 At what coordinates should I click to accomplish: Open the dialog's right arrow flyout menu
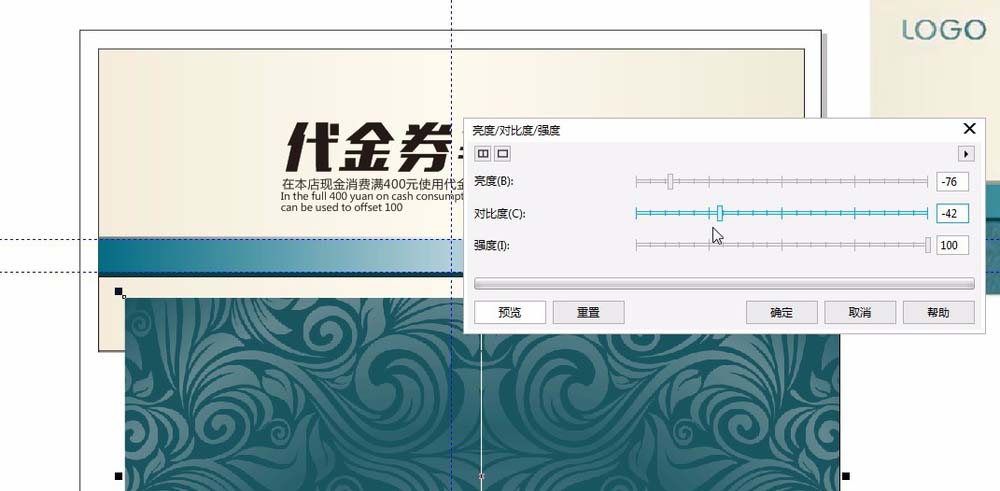click(966, 154)
